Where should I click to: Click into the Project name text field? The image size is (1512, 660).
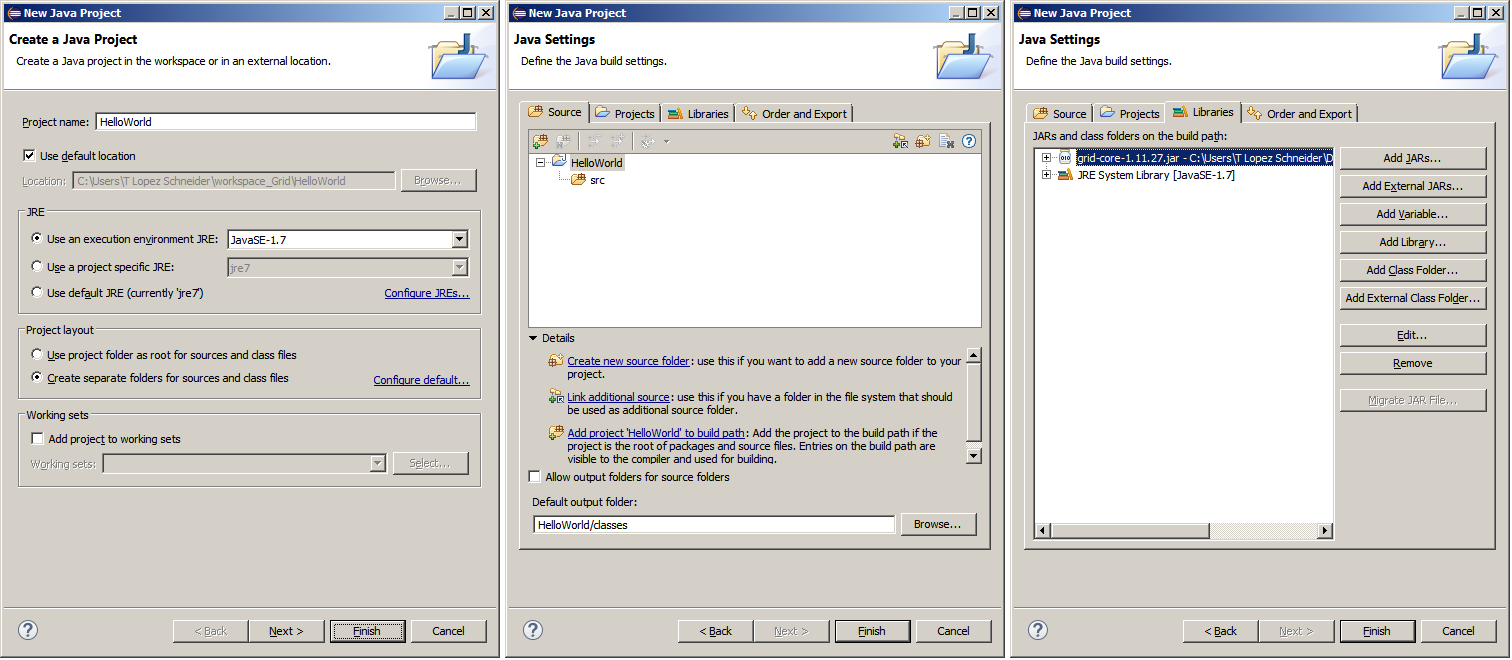click(x=285, y=122)
